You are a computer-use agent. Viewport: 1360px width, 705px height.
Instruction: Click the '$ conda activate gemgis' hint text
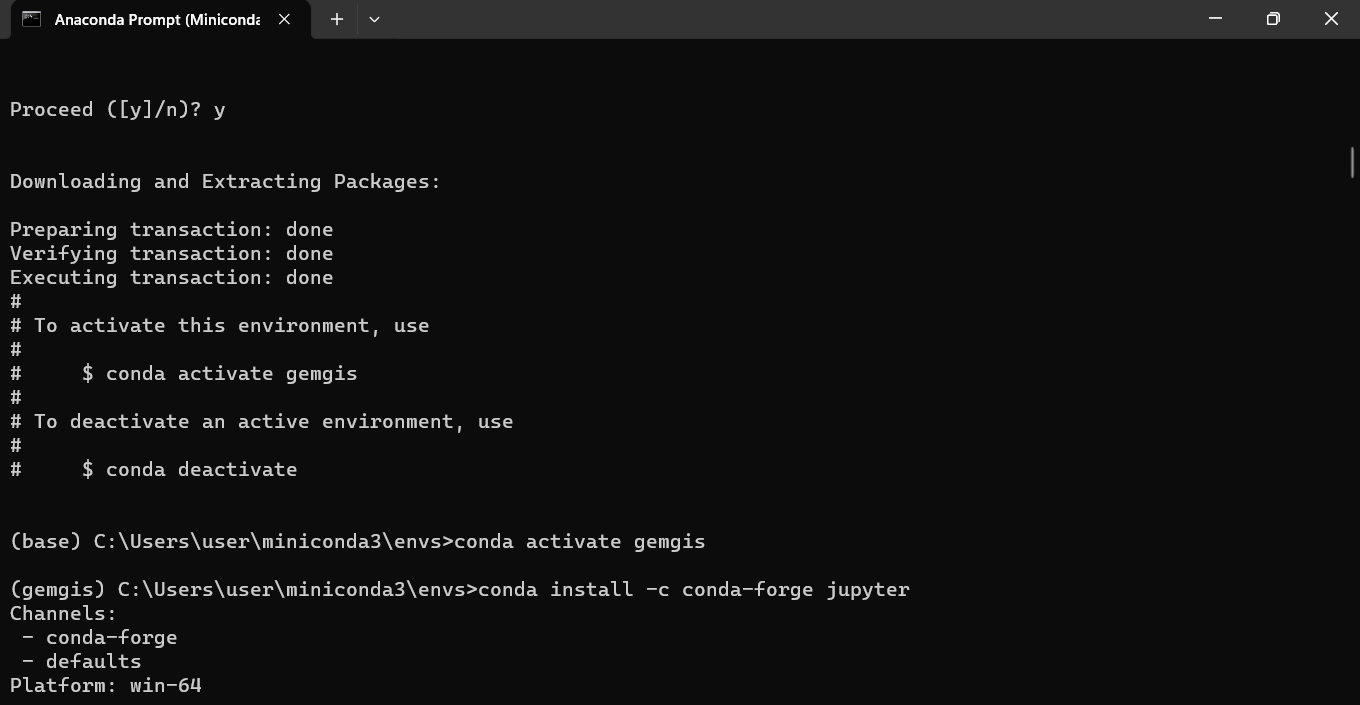pos(219,373)
